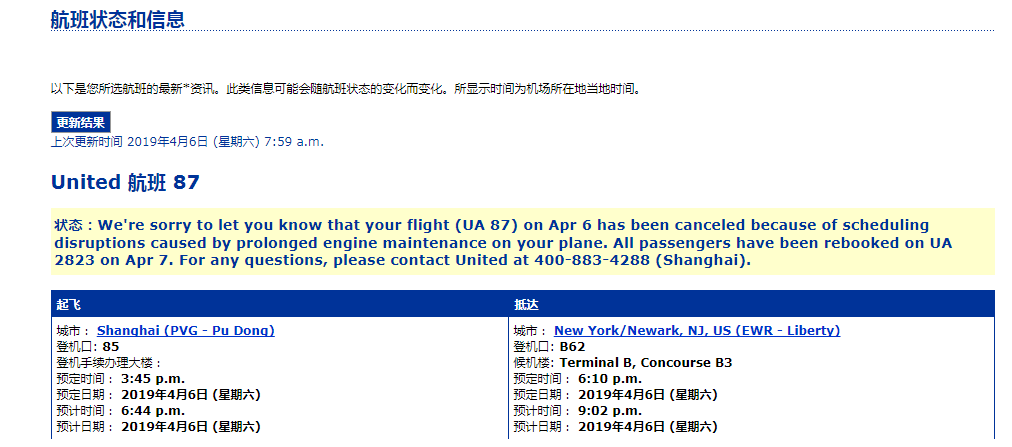Click estimated departure time 6:44 p.m.
The height and width of the screenshot is (447, 1012).
click(153, 411)
